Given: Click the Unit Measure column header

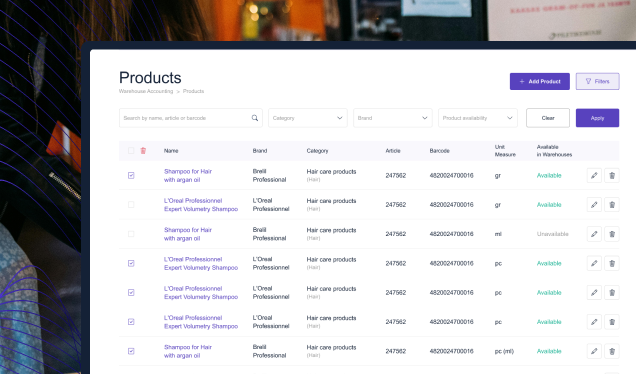Looking at the screenshot, I should tap(505, 150).
